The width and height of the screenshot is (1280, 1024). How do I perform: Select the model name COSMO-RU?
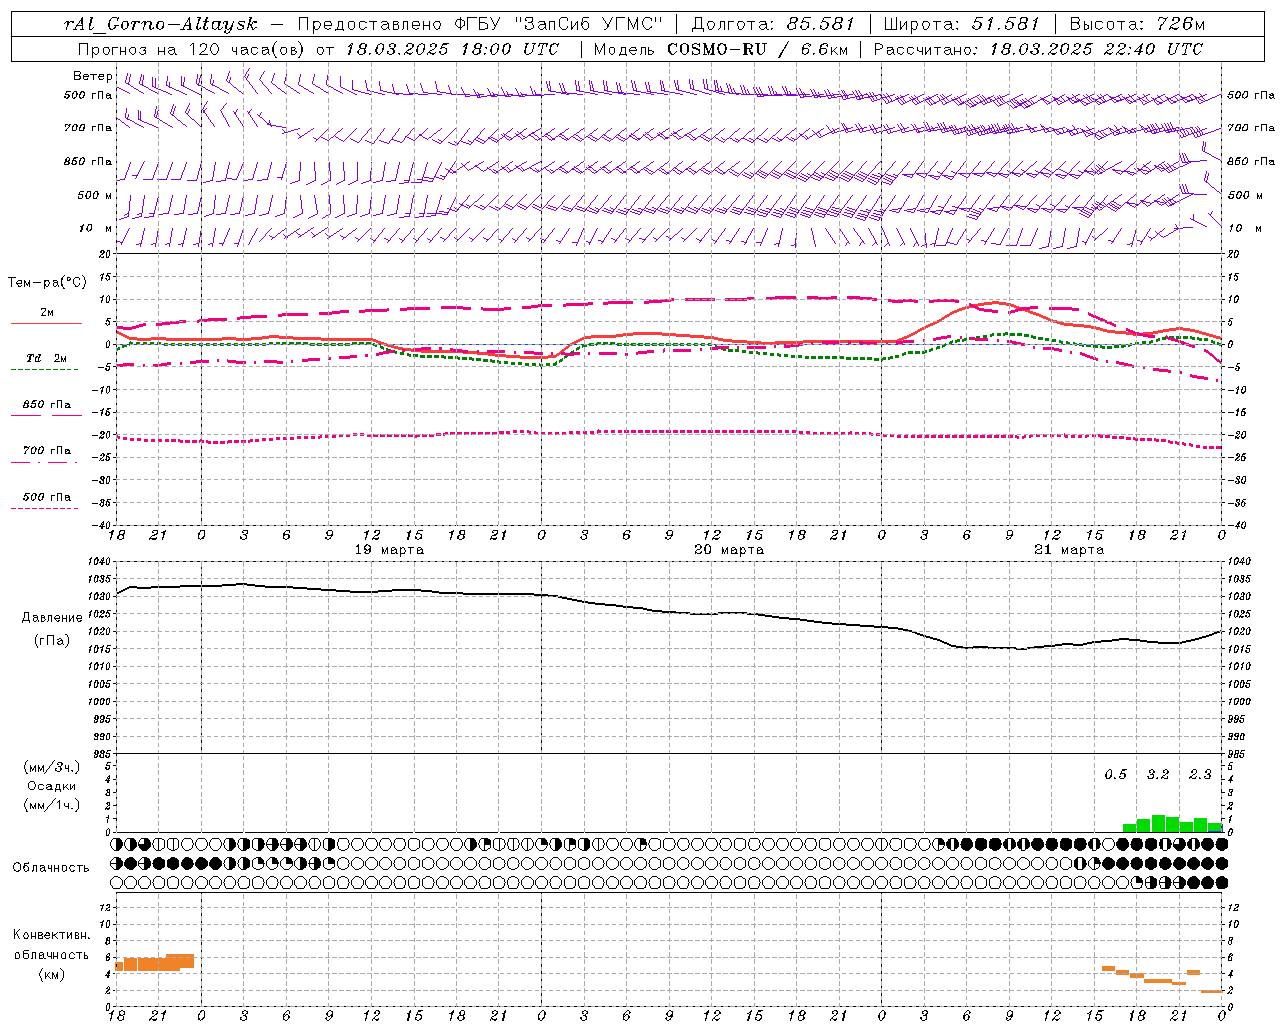[x=716, y=49]
